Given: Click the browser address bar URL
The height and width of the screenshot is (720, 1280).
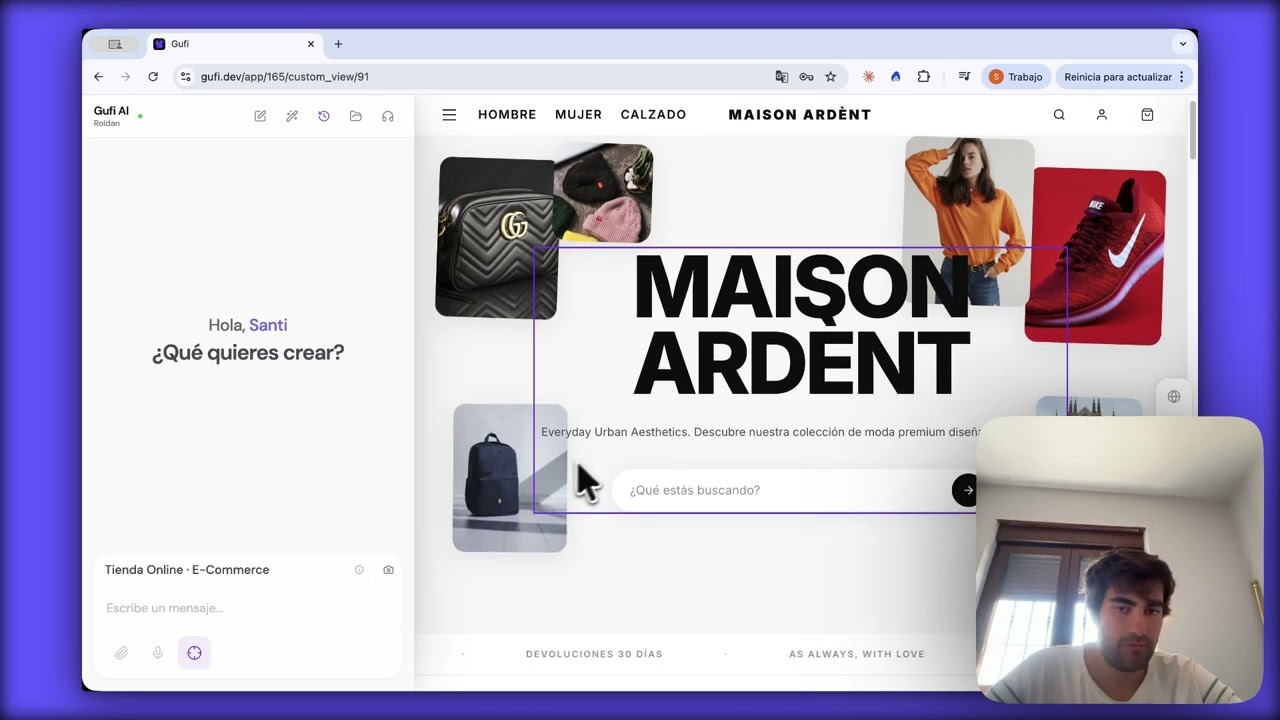Looking at the screenshot, I should click(285, 77).
